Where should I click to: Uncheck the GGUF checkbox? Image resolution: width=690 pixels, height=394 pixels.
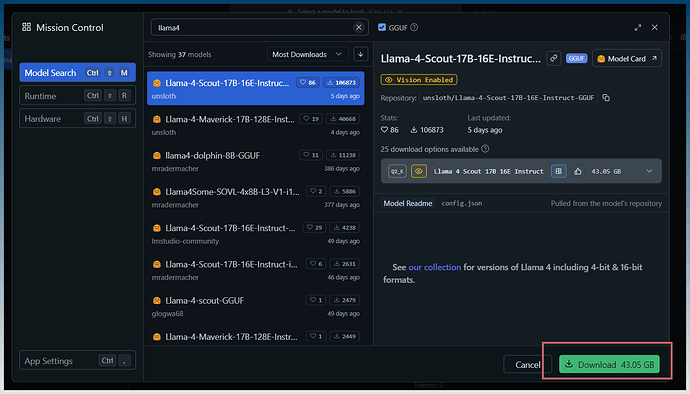tap(382, 27)
